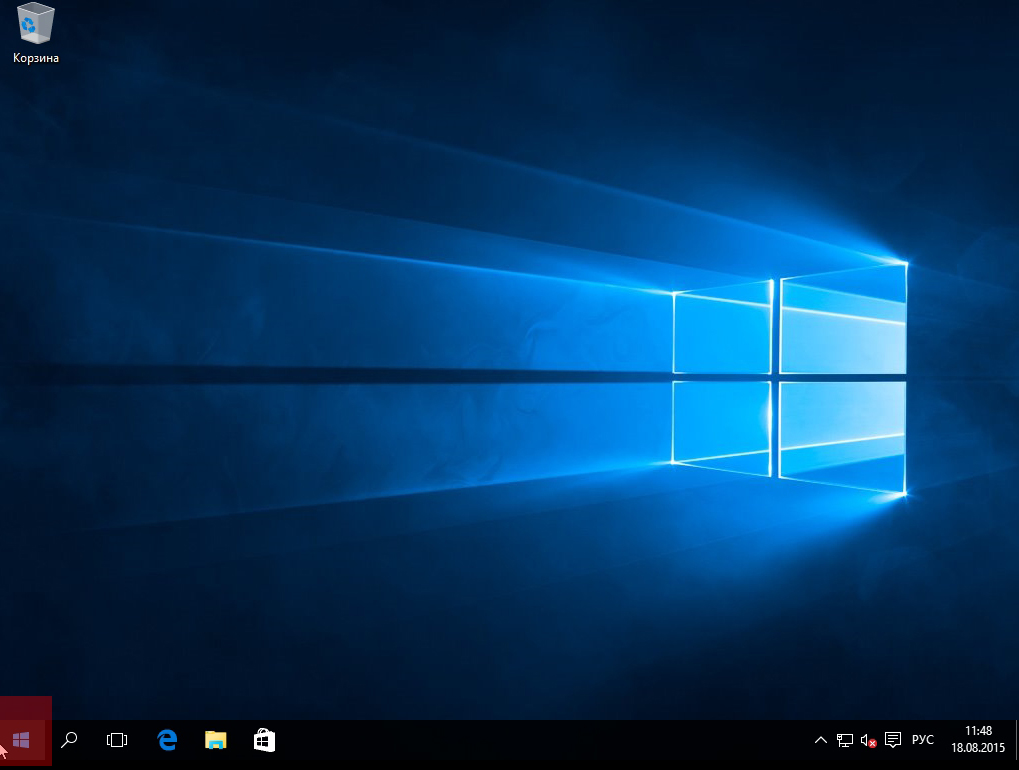This screenshot has width=1019, height=770.
Task: Click the Show desktop strip
Action: 1016,740
